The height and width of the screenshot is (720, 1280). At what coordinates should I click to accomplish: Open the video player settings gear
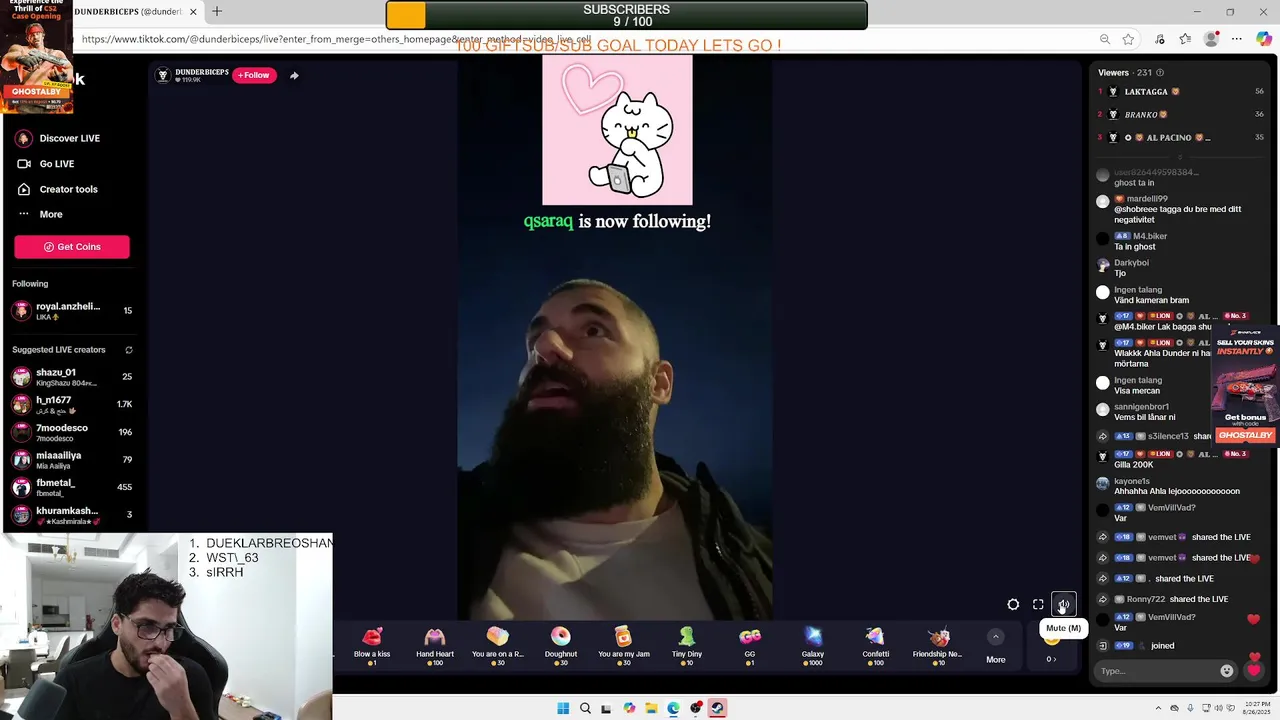point(1013,604)
